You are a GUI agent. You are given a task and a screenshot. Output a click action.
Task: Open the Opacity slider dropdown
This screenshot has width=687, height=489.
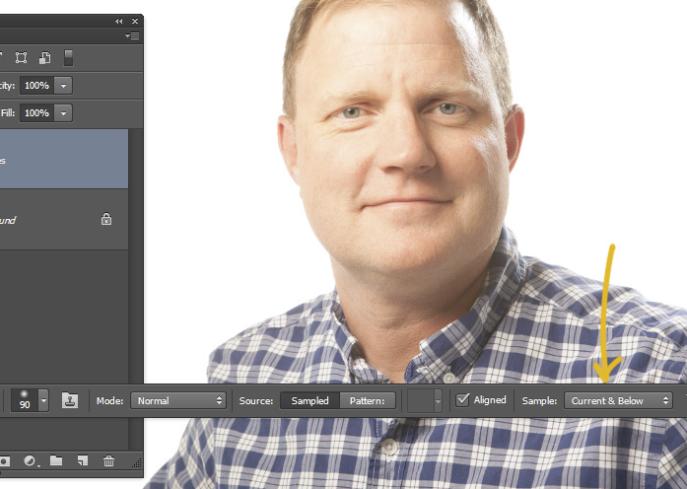pos(64,85)
